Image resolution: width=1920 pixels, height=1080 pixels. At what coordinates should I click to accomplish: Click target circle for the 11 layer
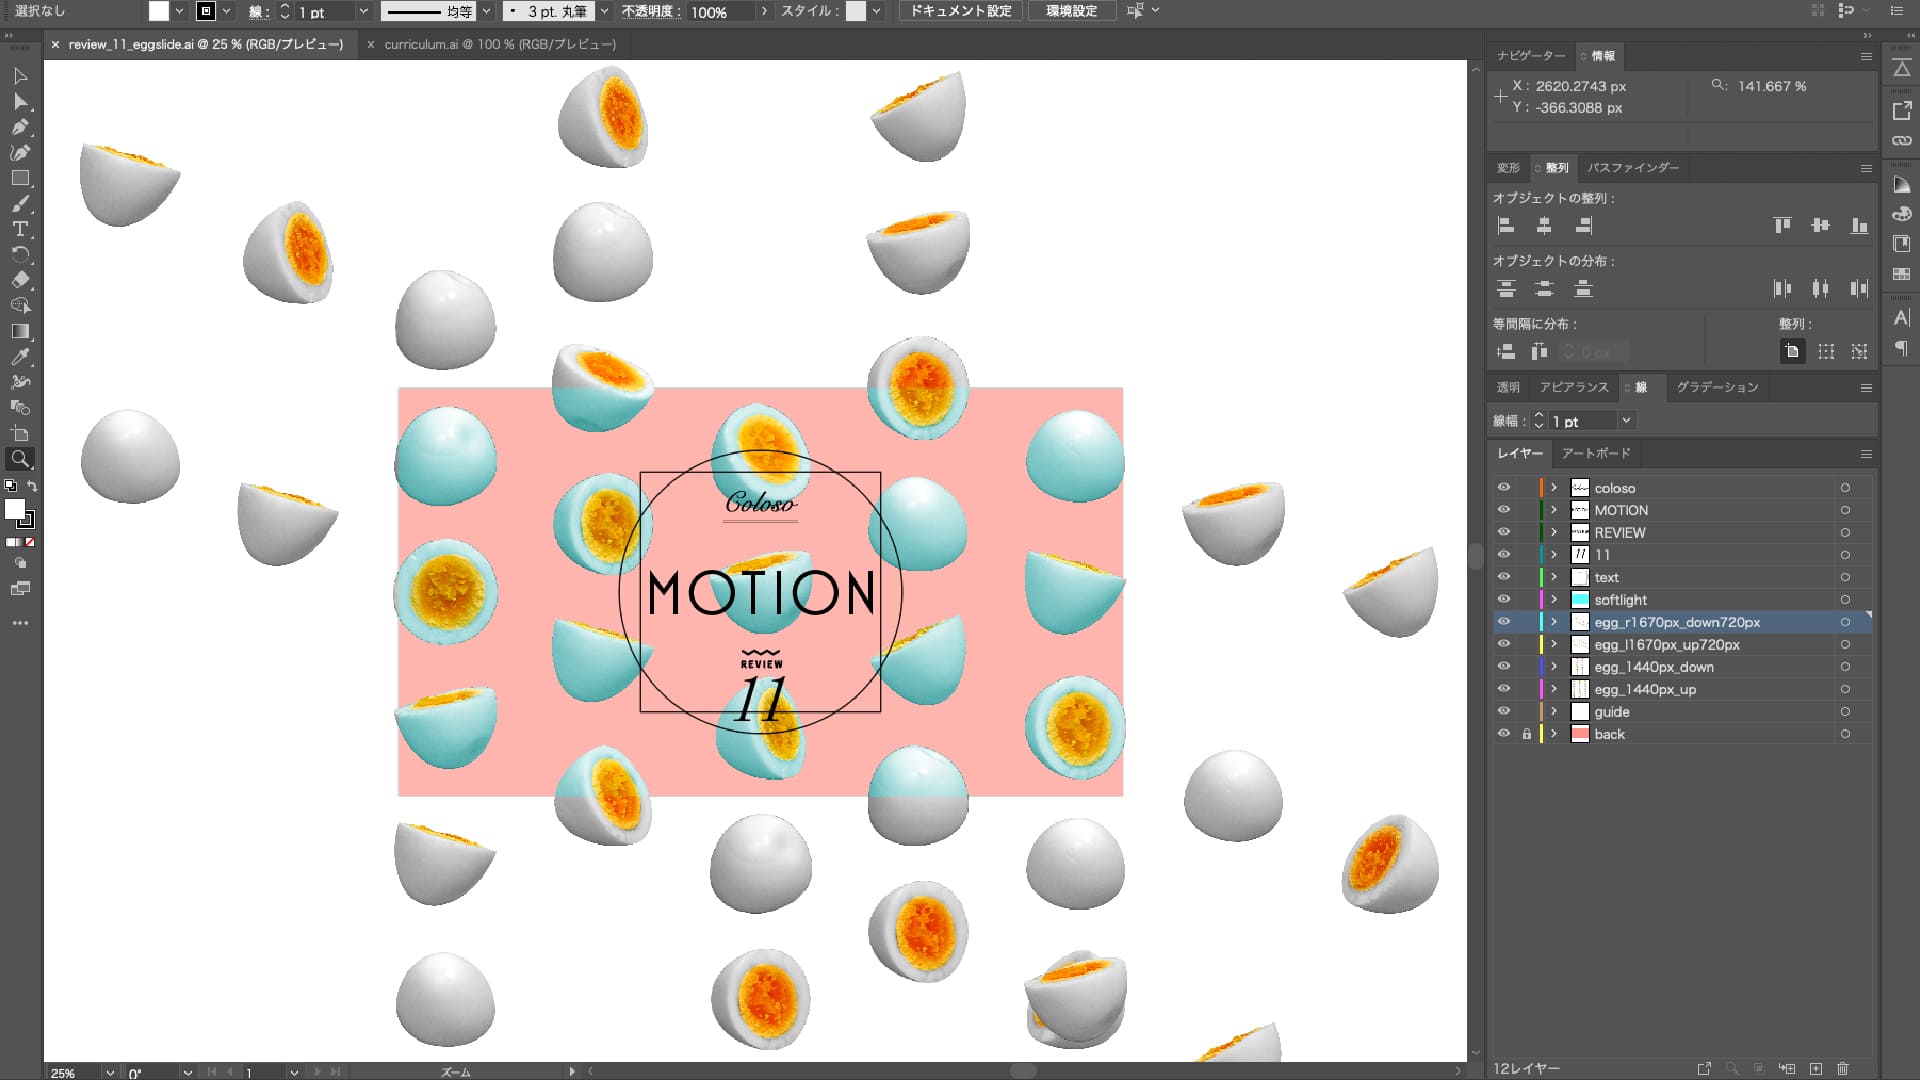point(1845,555)
